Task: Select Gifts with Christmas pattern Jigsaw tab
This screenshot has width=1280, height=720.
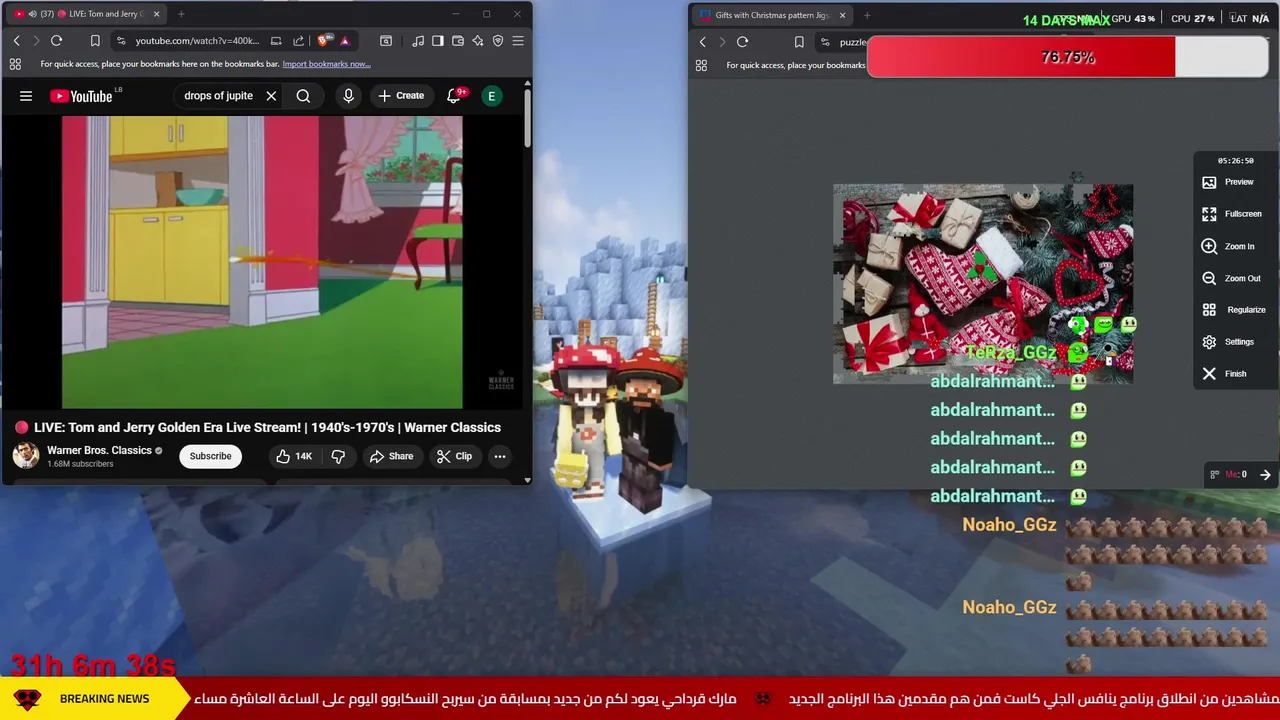Action: coord(772,15)
